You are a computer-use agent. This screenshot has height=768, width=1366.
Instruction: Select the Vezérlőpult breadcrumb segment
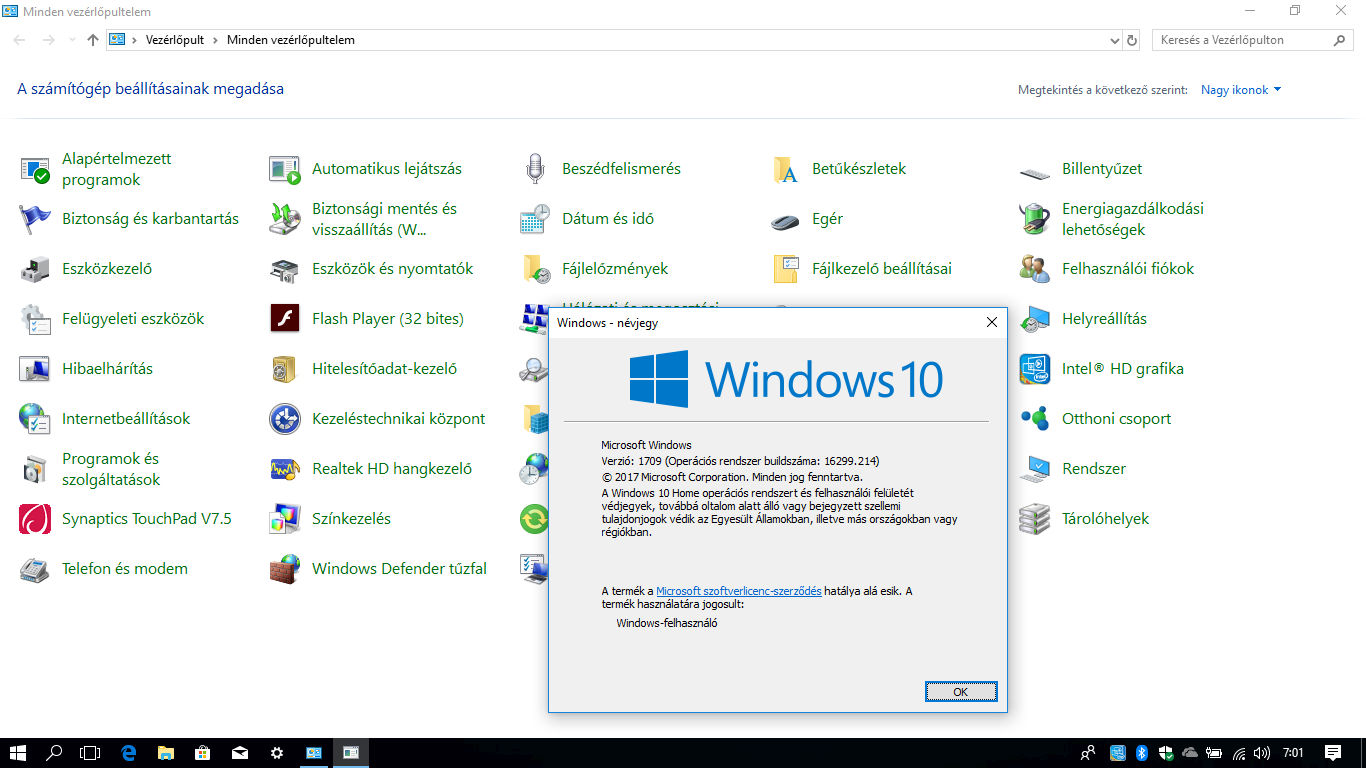174,40
